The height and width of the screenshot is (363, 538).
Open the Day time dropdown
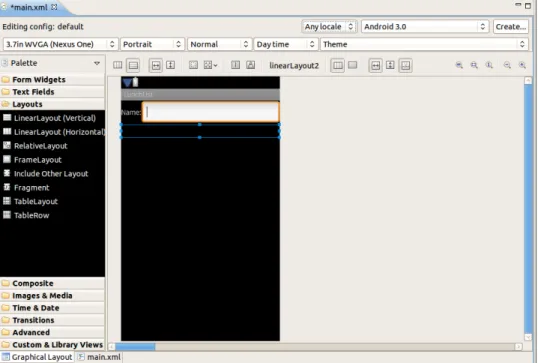(x=285, y=44)
